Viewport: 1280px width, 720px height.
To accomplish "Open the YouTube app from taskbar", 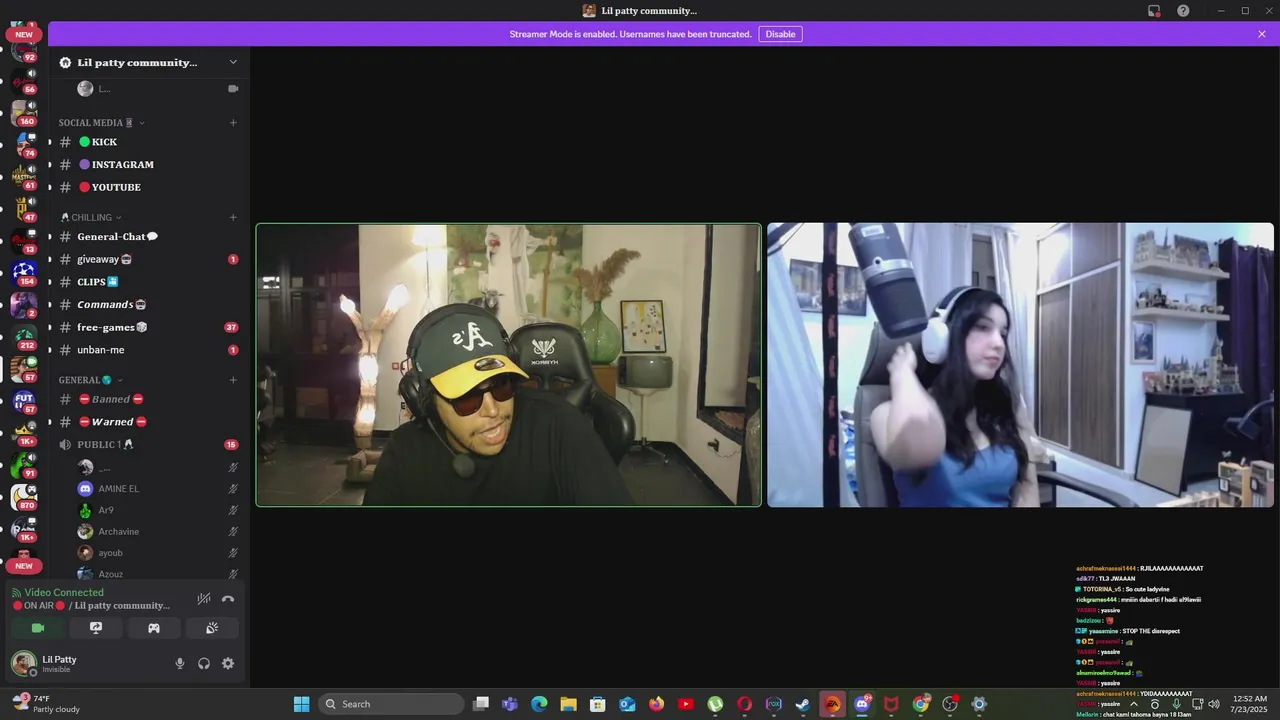I will click(686, 704).
